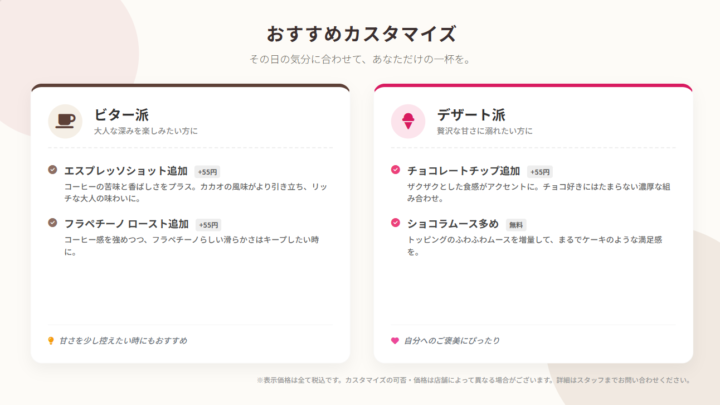Click the coffee cup icon for ビター派
Screen dimensions: 720x405
pos(65,121)
